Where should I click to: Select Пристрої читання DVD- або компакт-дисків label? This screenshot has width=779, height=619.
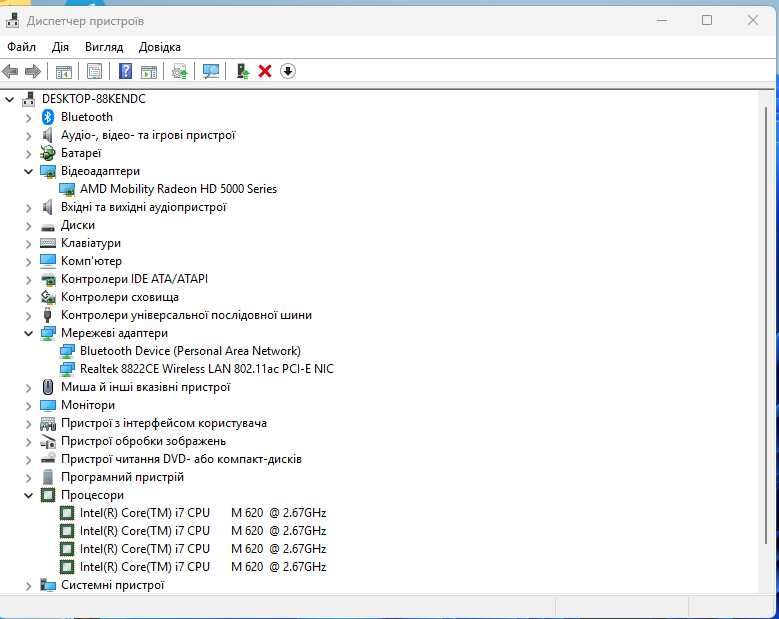181,459
